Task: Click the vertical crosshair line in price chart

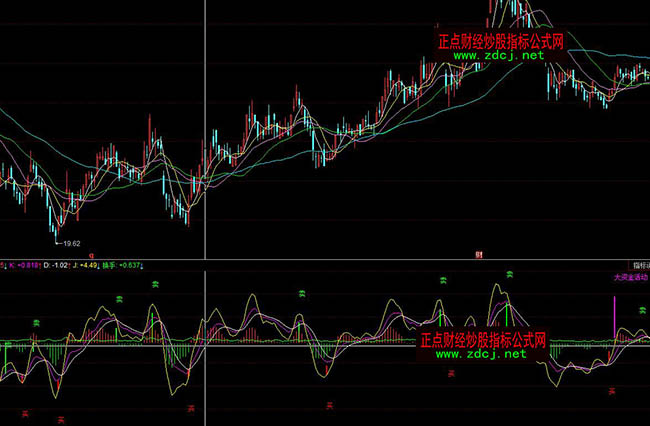Action: click(206, 120)
